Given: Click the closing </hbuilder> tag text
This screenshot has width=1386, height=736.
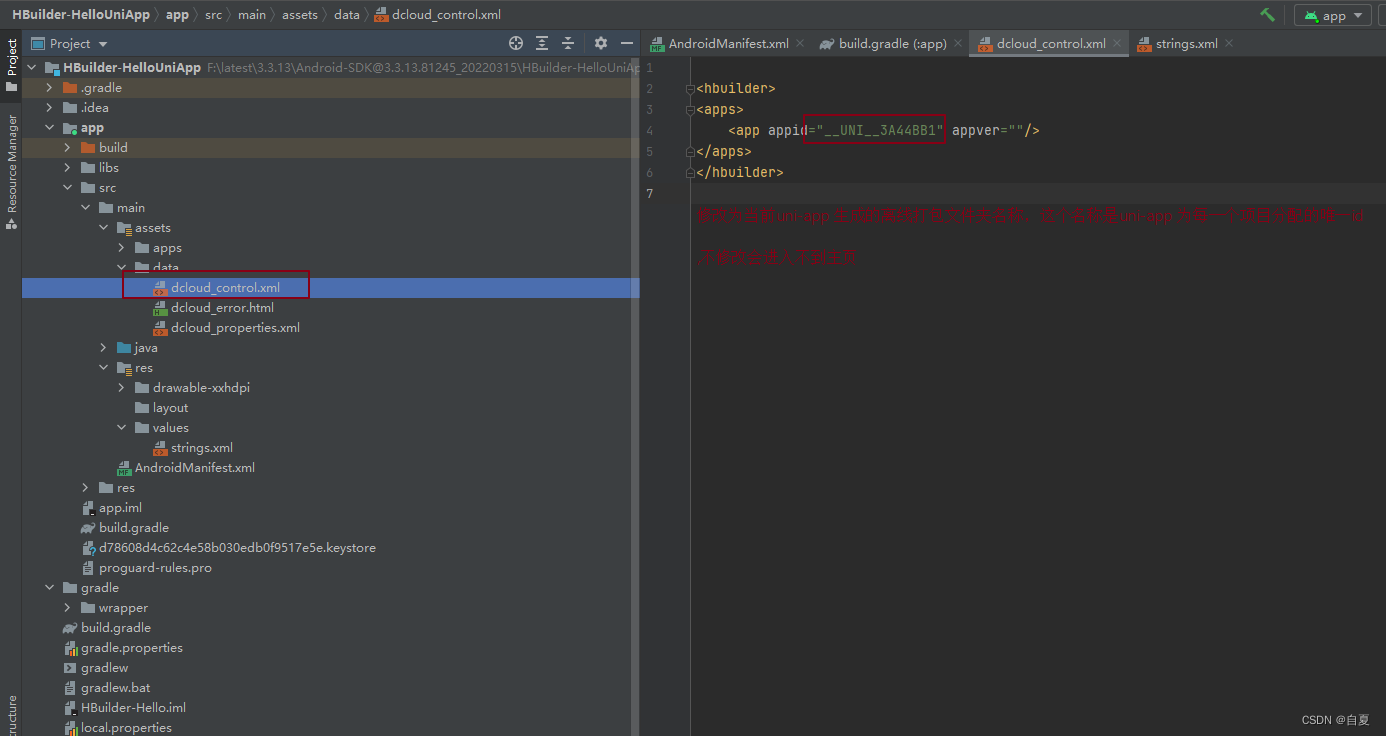Looking at the screenshot, I should click(740, 172).
